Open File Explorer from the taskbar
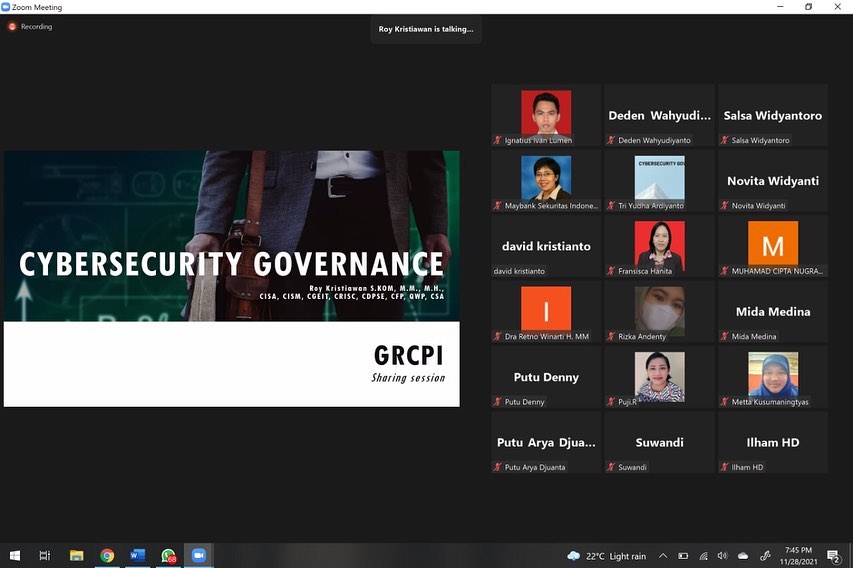Image resolution: width=853 pixels, height=568 pixels. coord(76,556)
